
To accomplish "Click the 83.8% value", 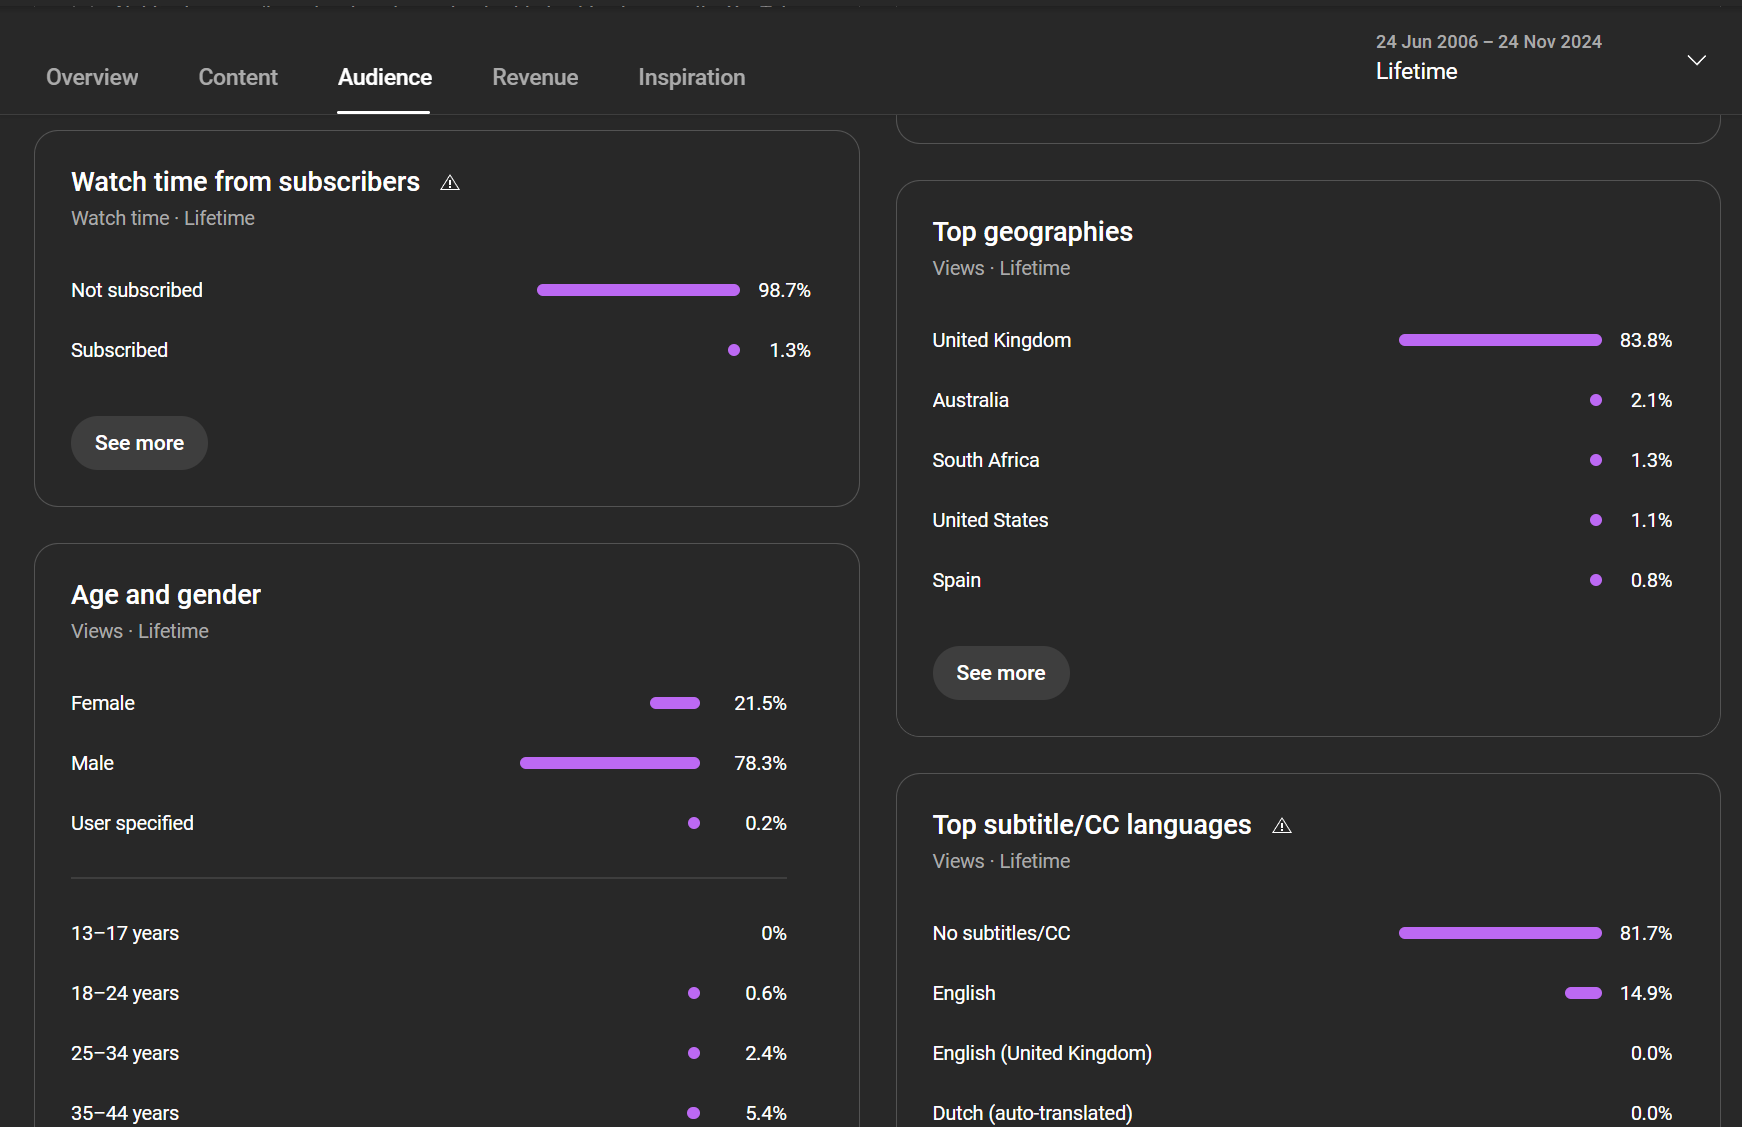I will (1646, 340).
